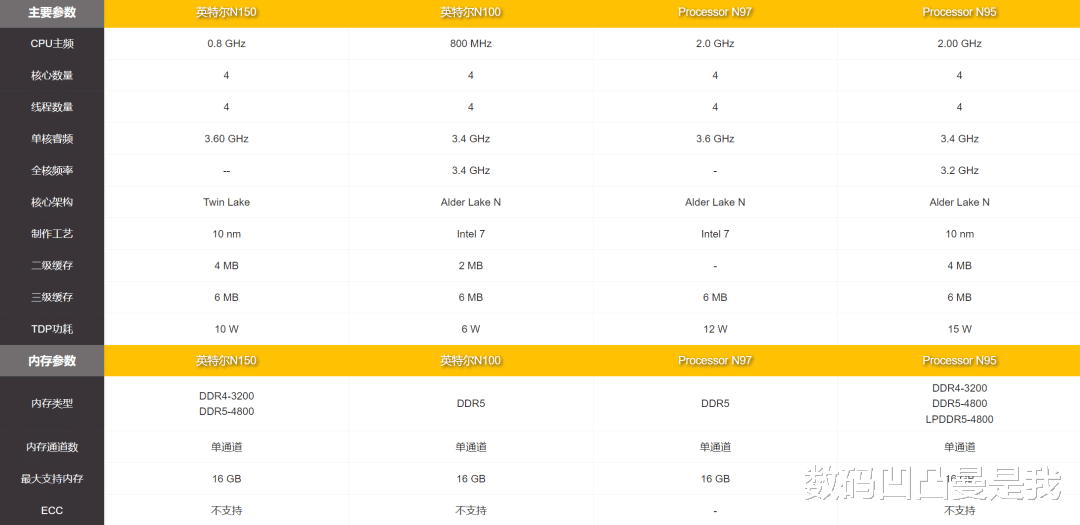1080x525 pixels.
Task: Click the 3.2 GHz all-core frequency cell
Action: (959, 170)
